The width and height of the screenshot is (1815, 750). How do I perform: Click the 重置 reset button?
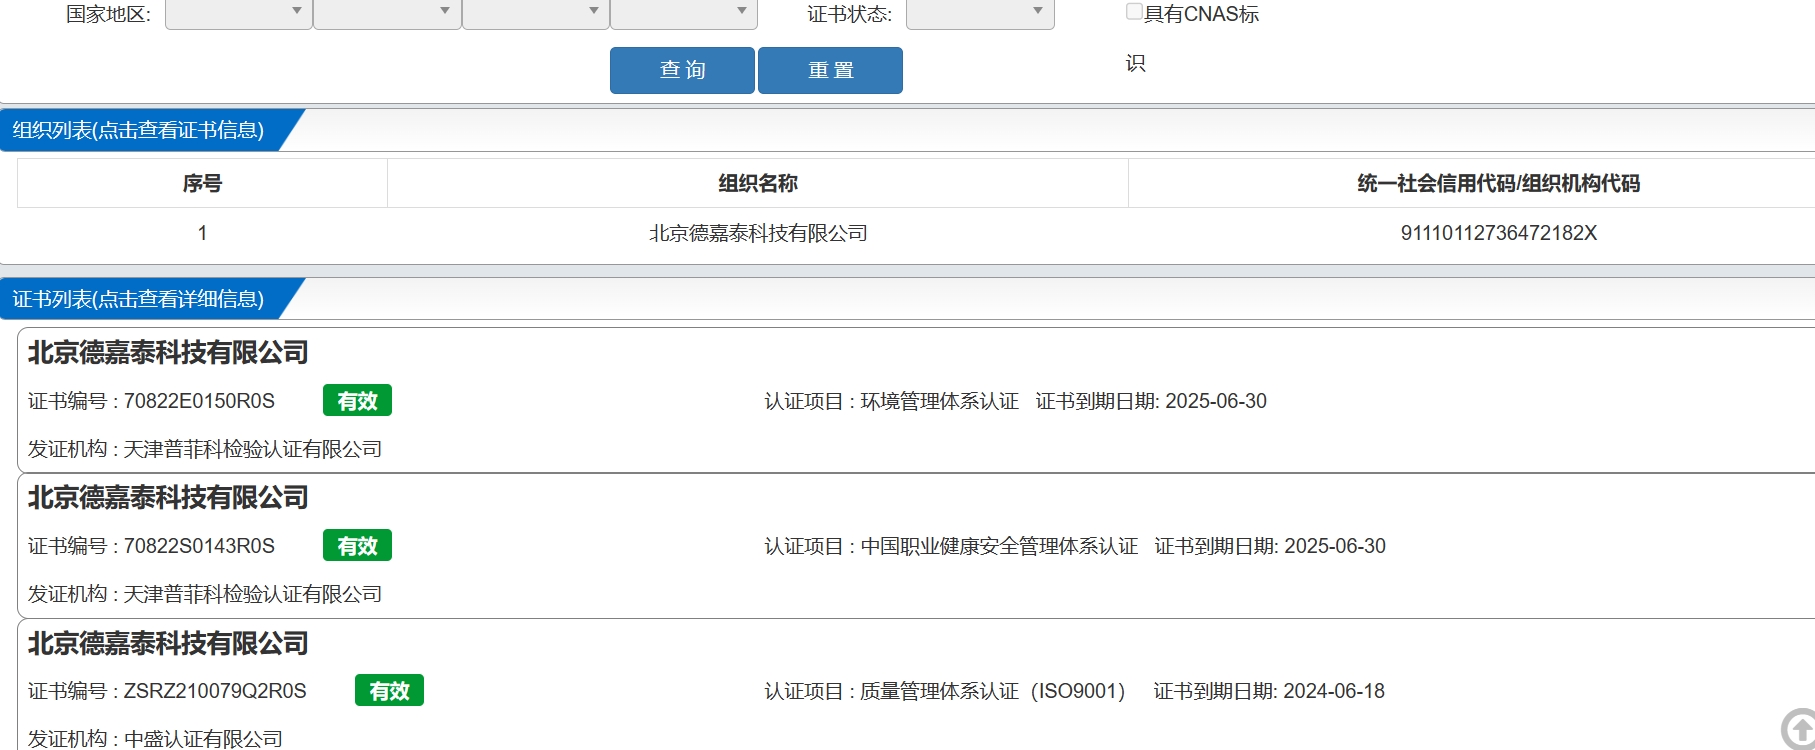[x=830, y=70]
